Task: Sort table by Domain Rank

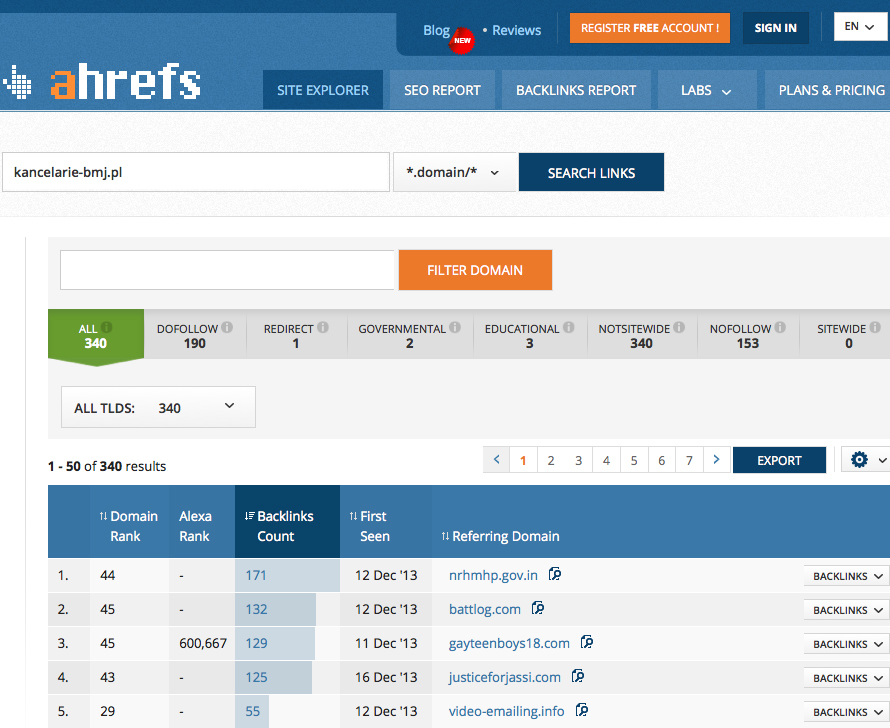Action: click(x=128, y=526)
